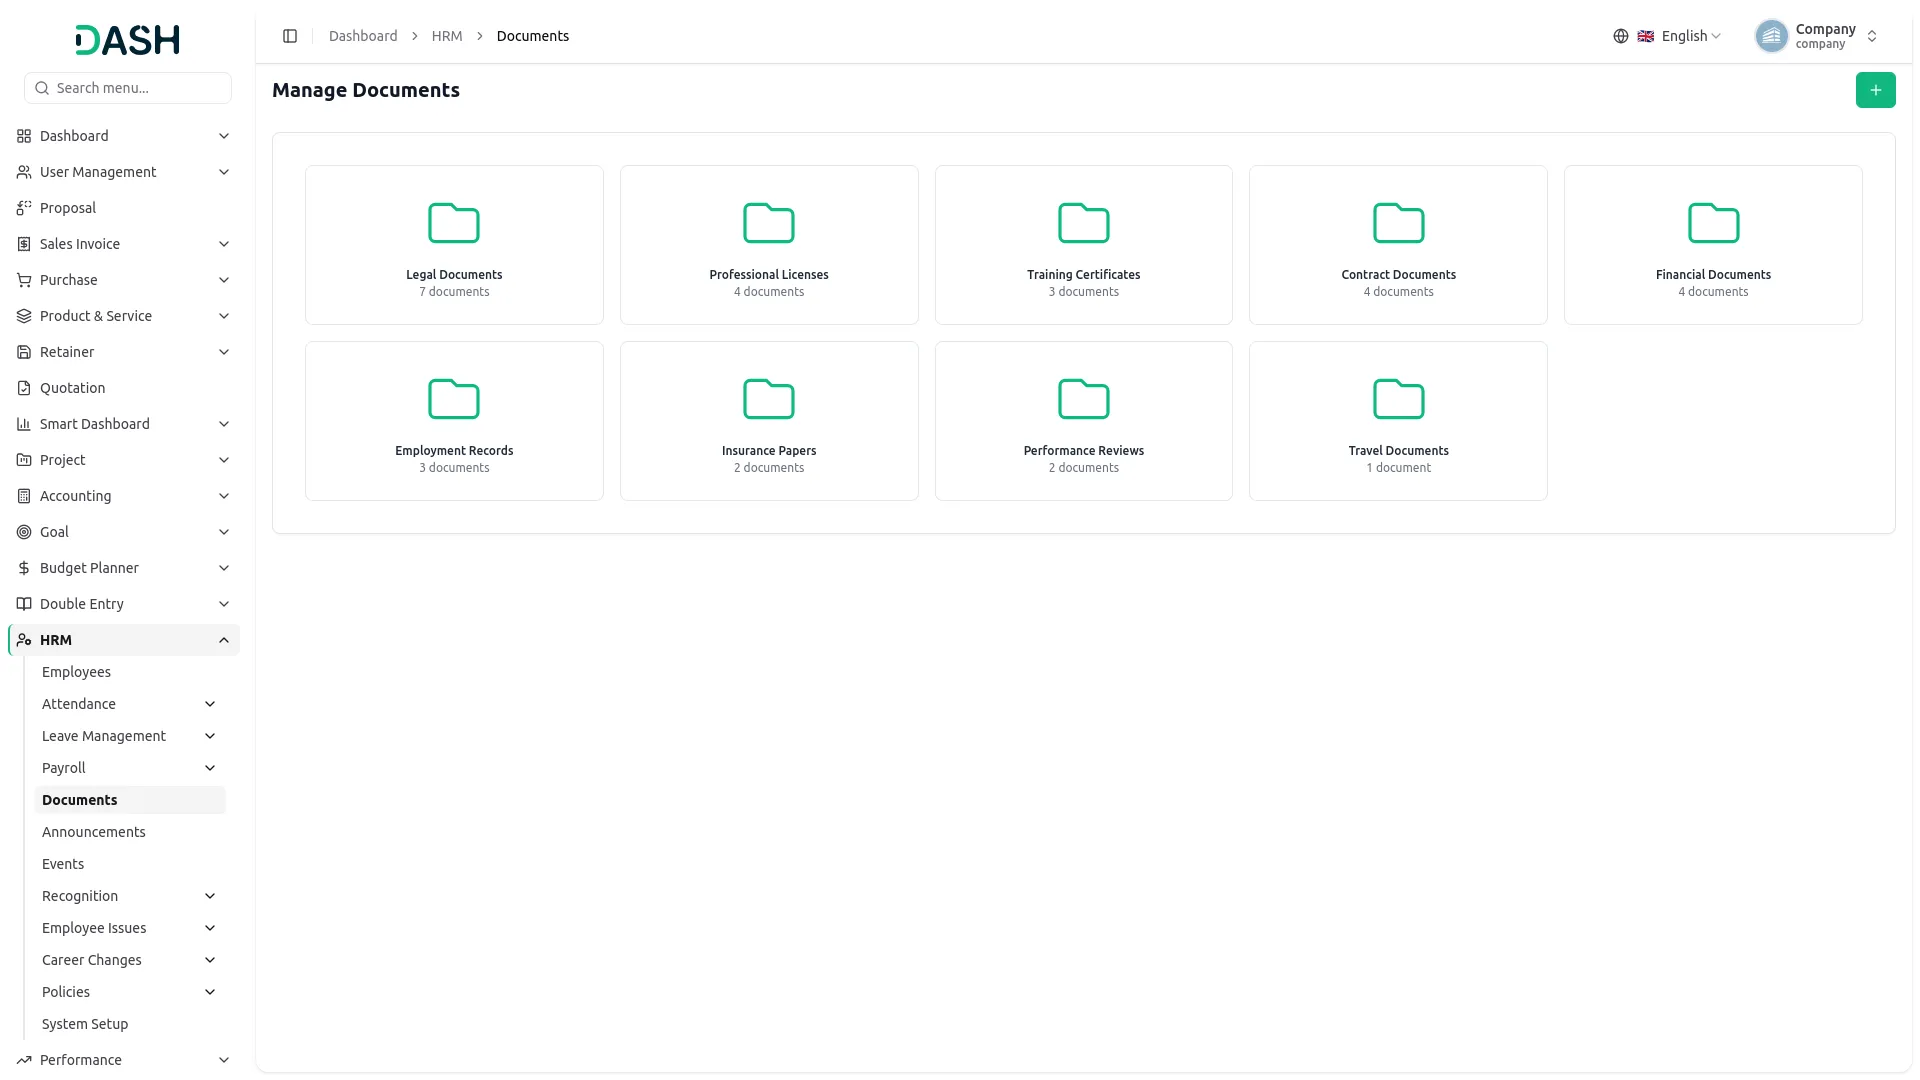Open the Performance Reviews folder icon

coord(1084,399)
